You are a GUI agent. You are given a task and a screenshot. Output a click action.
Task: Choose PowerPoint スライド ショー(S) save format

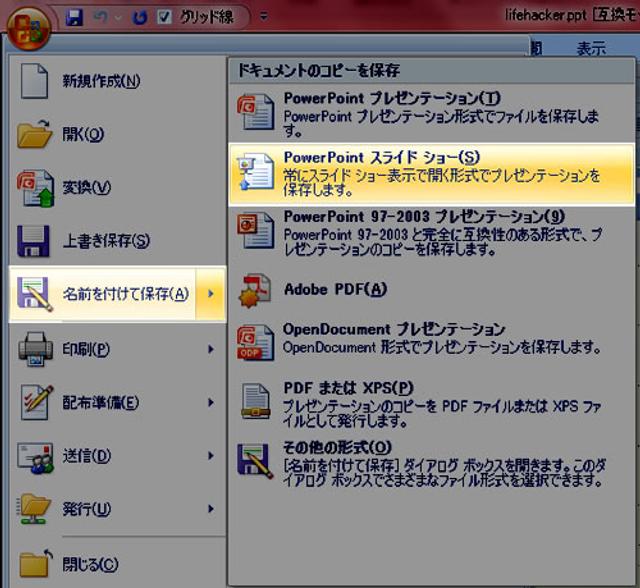(431, 173)
